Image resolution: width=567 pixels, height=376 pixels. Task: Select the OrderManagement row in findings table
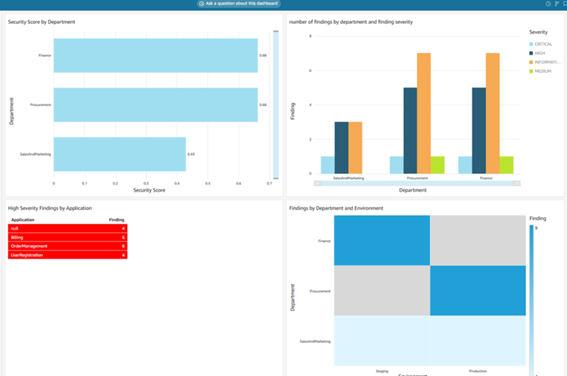(x=68, y=246)
